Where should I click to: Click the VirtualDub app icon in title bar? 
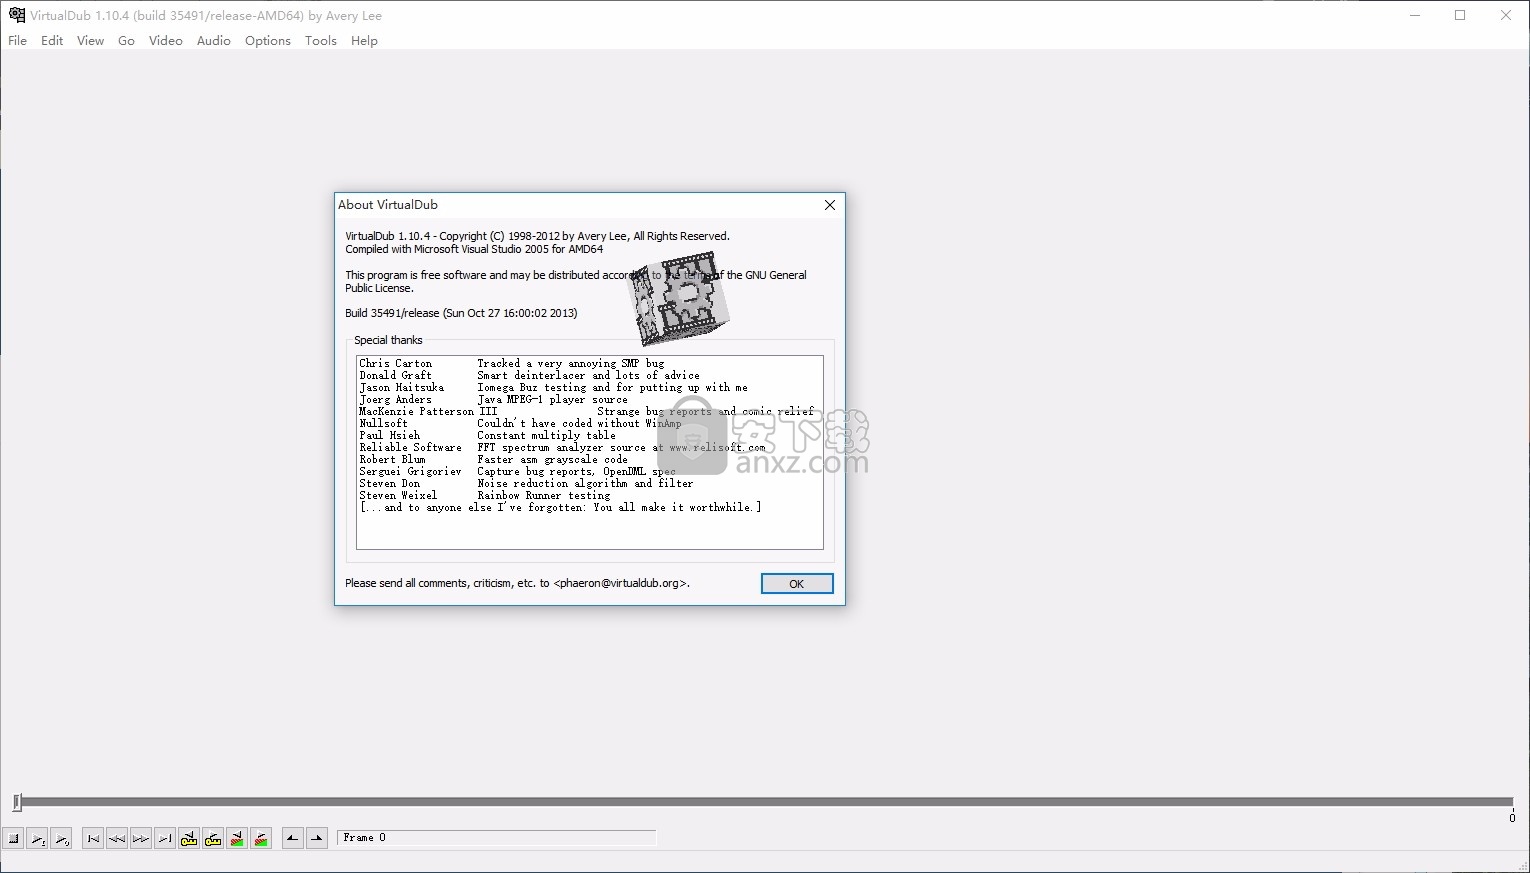point(16,15)
